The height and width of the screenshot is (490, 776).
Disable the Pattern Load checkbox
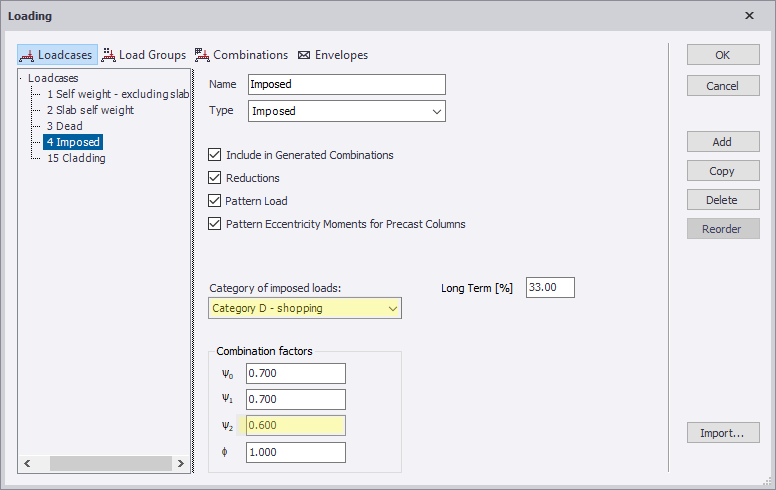pos(214,200)
